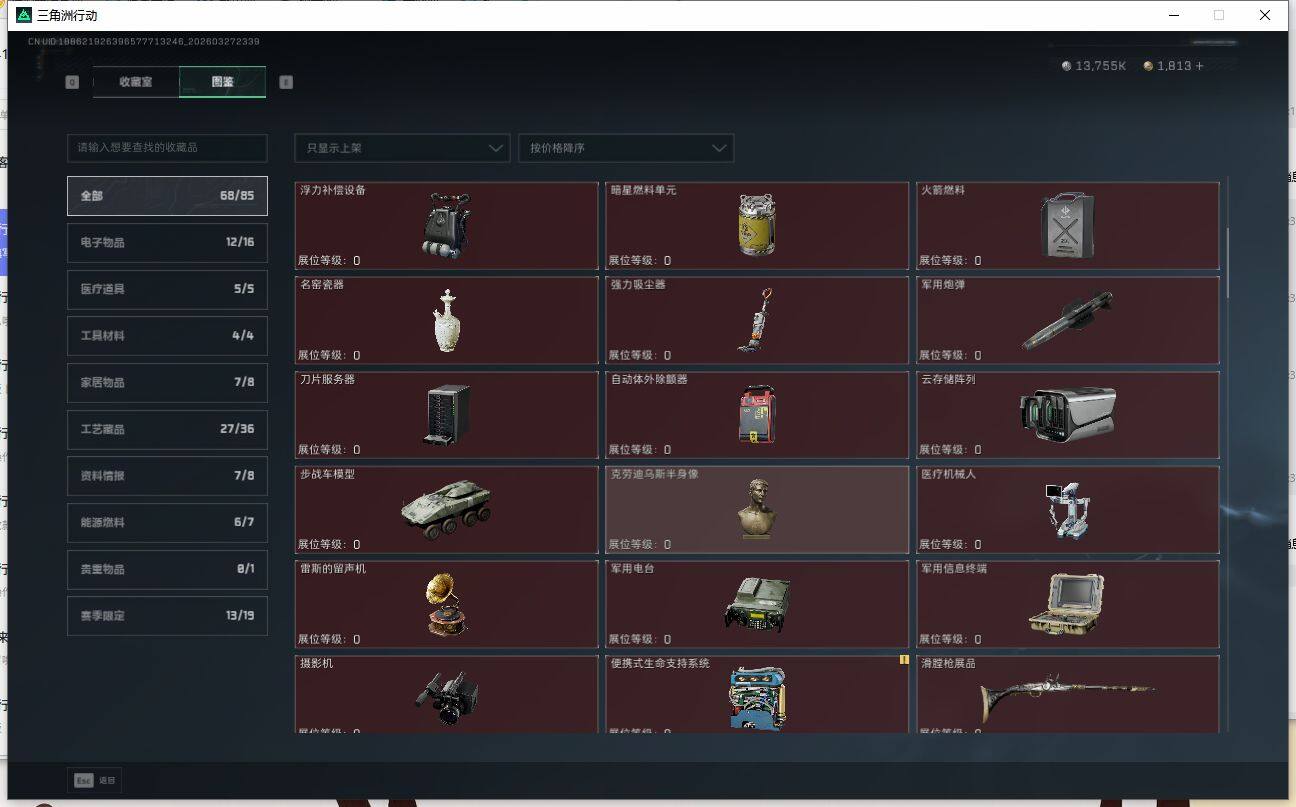Open the 暗星燃料单元 canister item

point(757,226)
